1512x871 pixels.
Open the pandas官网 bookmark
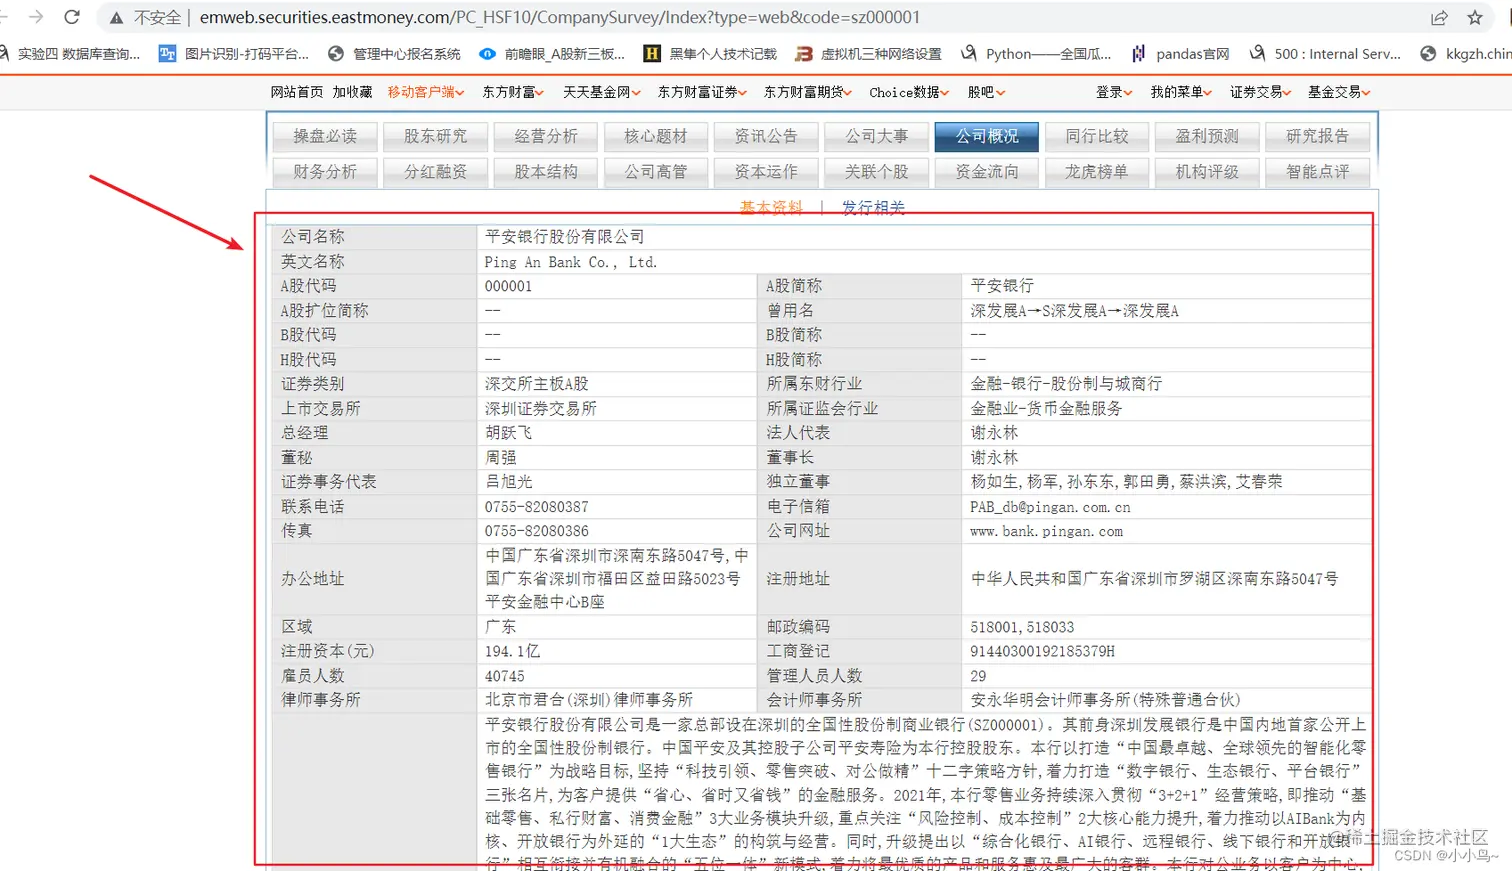click(1180, 54)
